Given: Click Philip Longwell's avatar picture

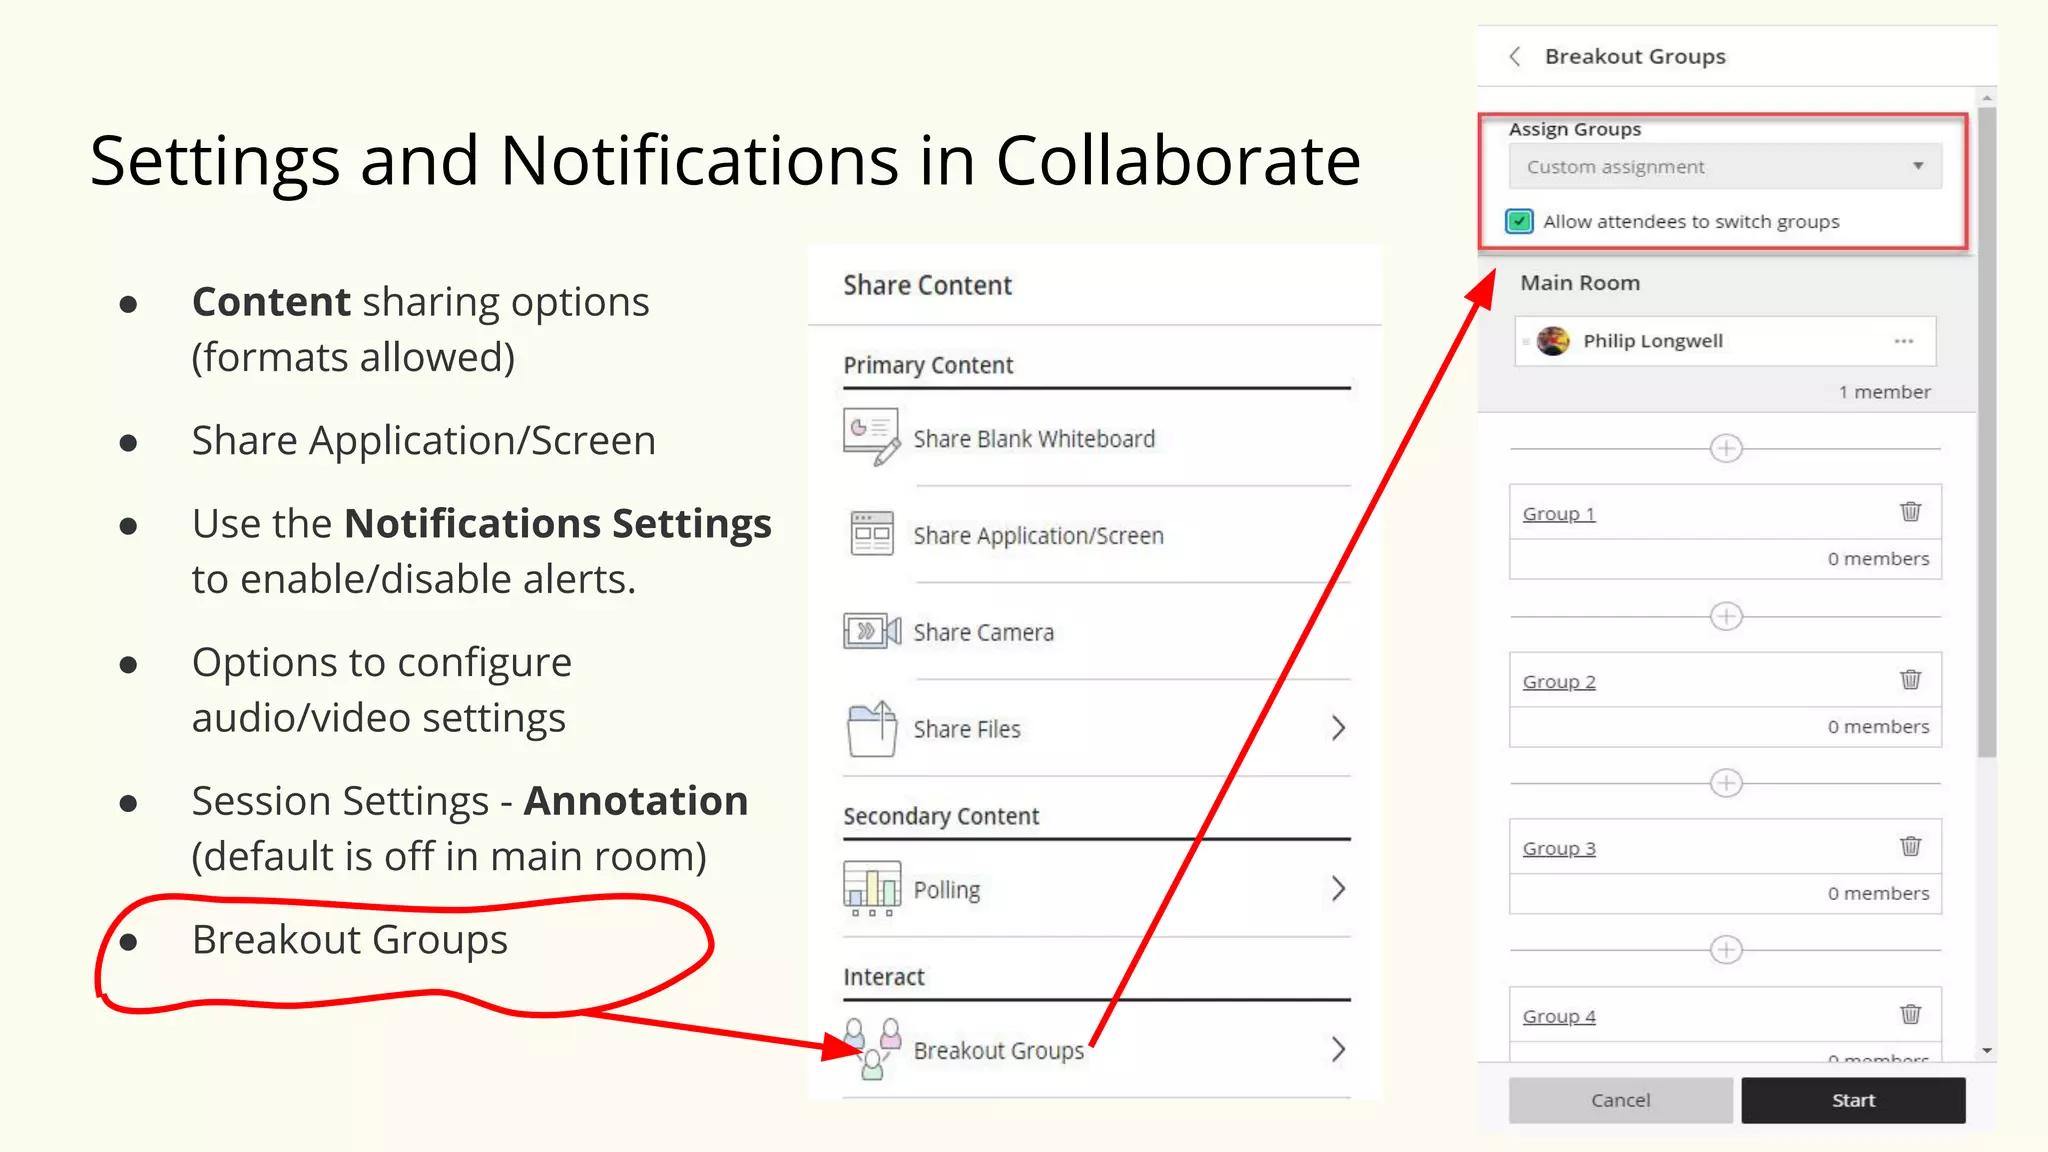Looking at the screenshot, I should (1553, 341).
